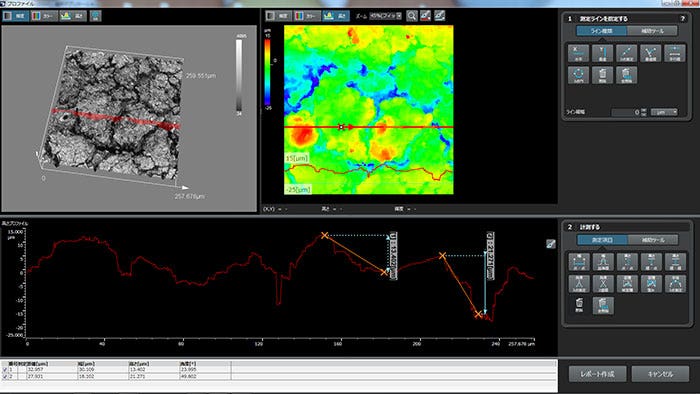Select the arc radius measurement tool
The height and width of the screenshot is (394, 700).
(675, 284)
